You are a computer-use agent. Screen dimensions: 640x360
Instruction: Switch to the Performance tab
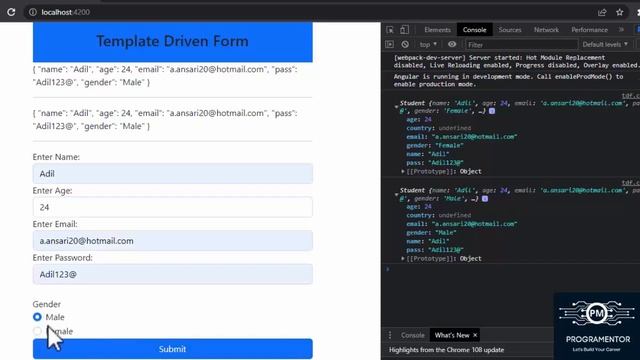pos(589,30)
